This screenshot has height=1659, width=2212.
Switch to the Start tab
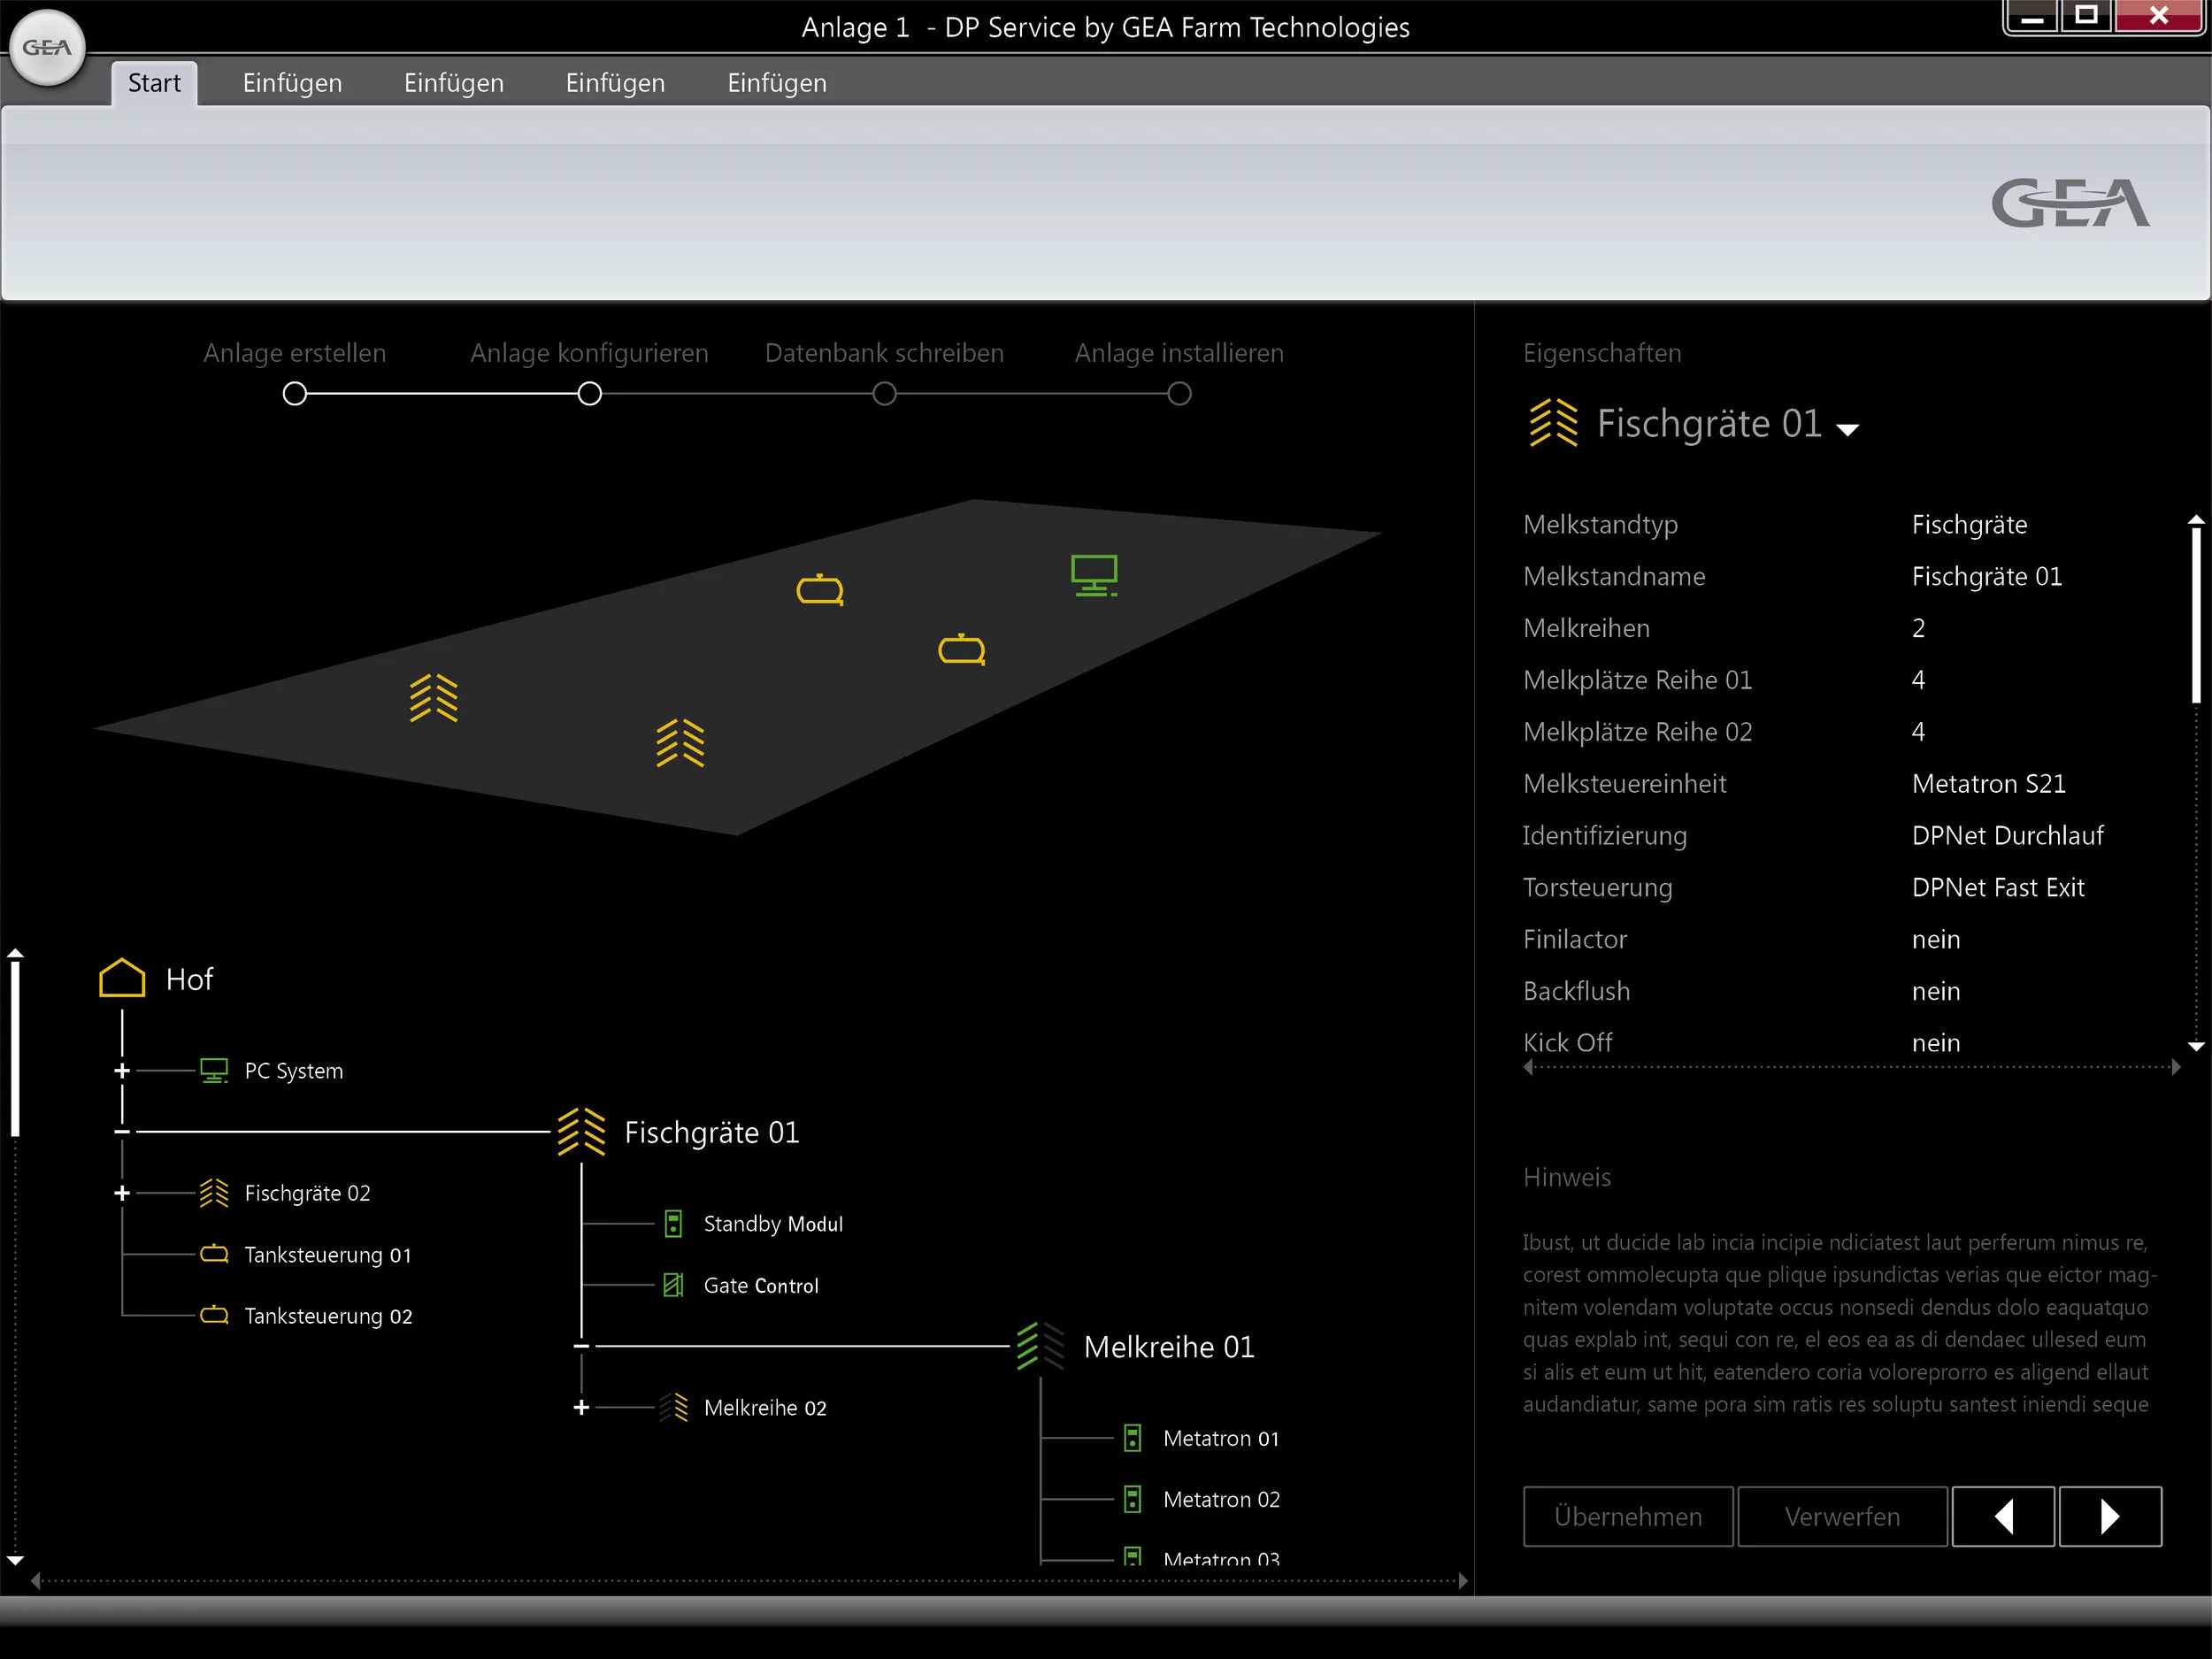point(154,83)
